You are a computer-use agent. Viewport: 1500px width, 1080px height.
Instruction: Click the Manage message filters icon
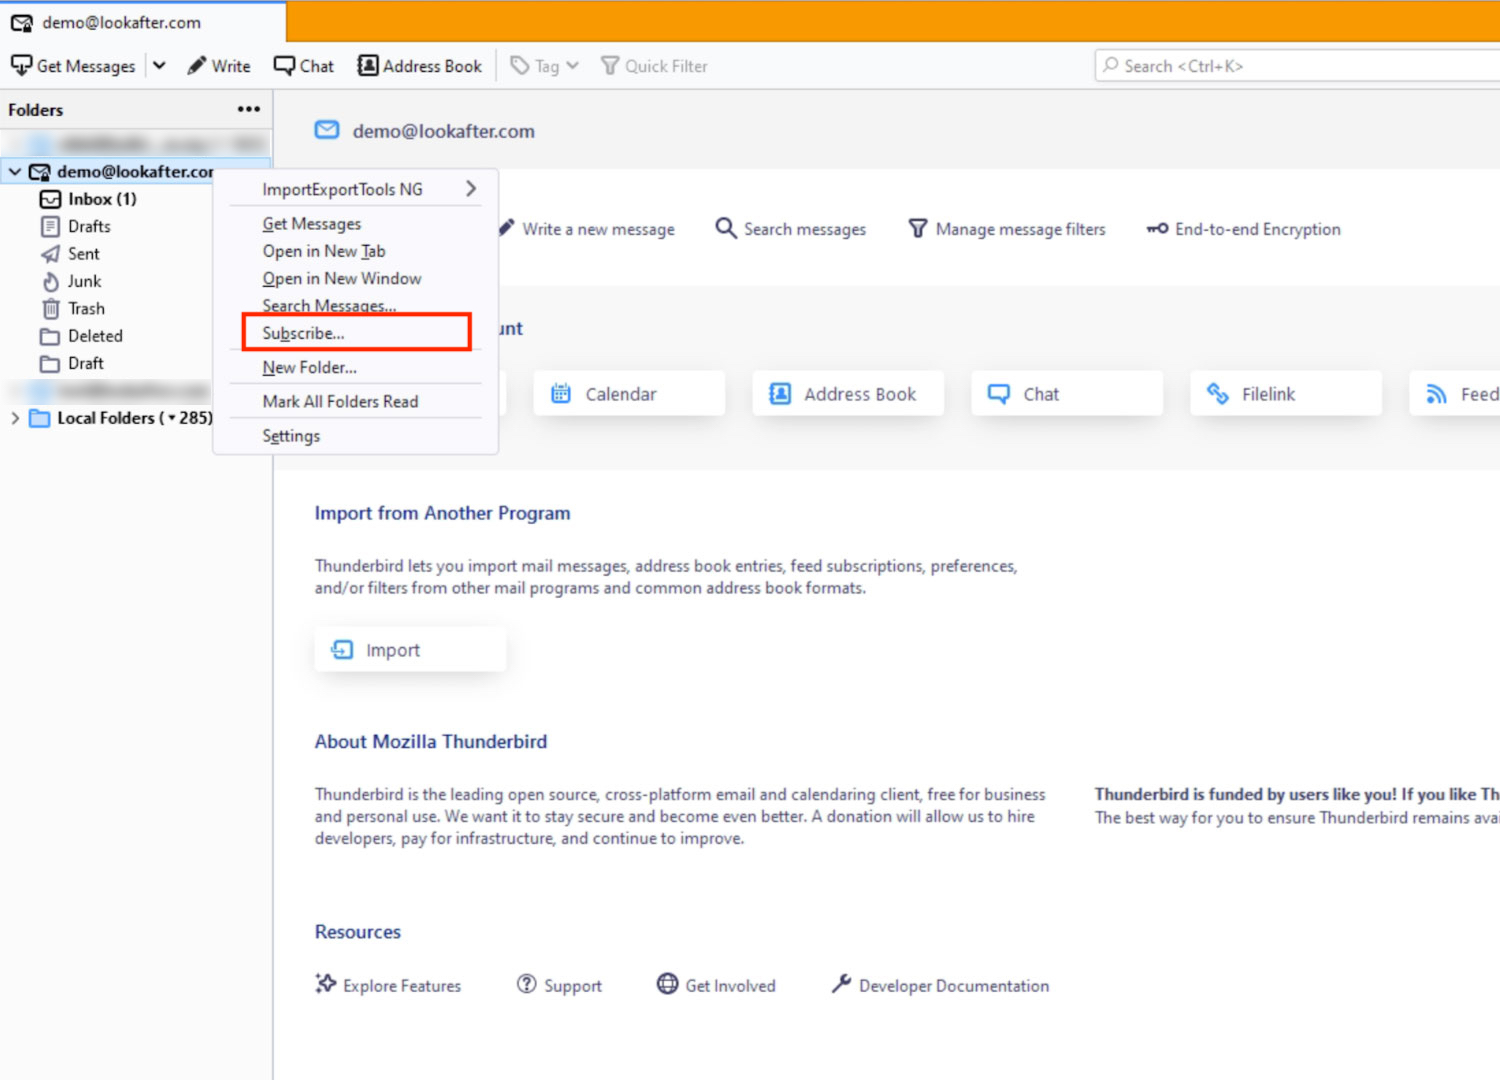click(x=917, y=229)
